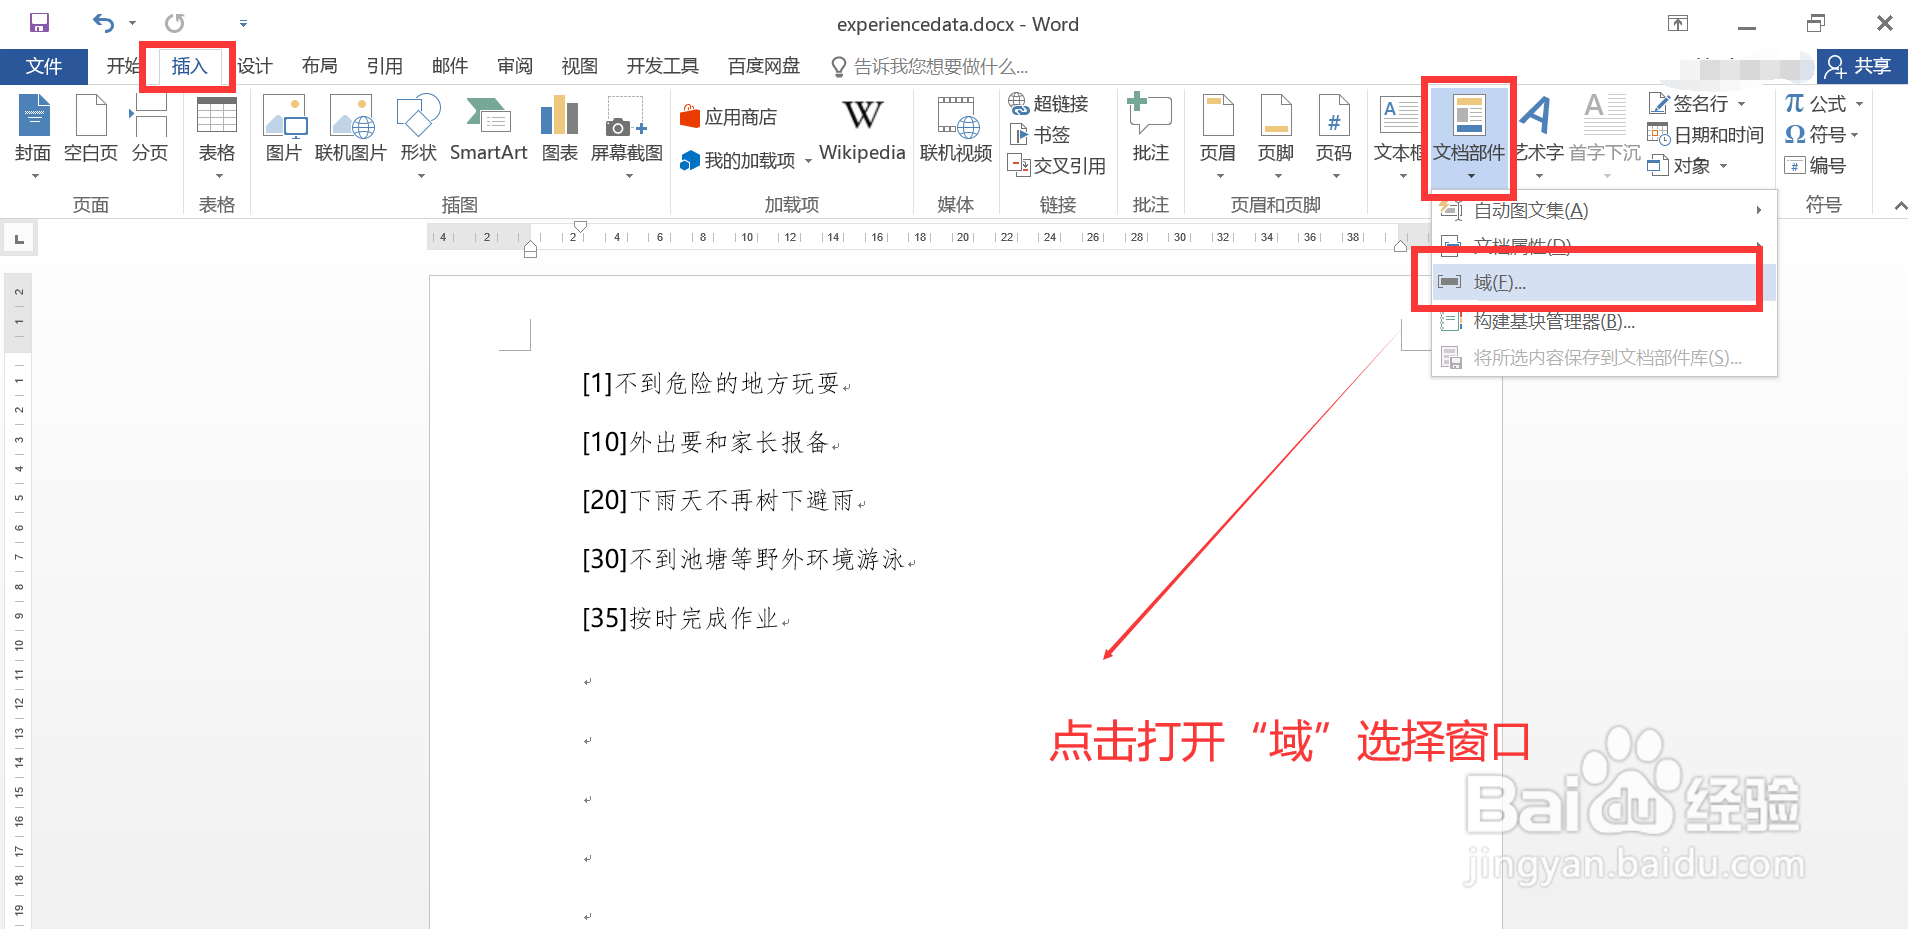Click the 首字下沉 drop cap button
Image resolution: width=1908 pixels, height=929 pixels.
(1605, 136)
